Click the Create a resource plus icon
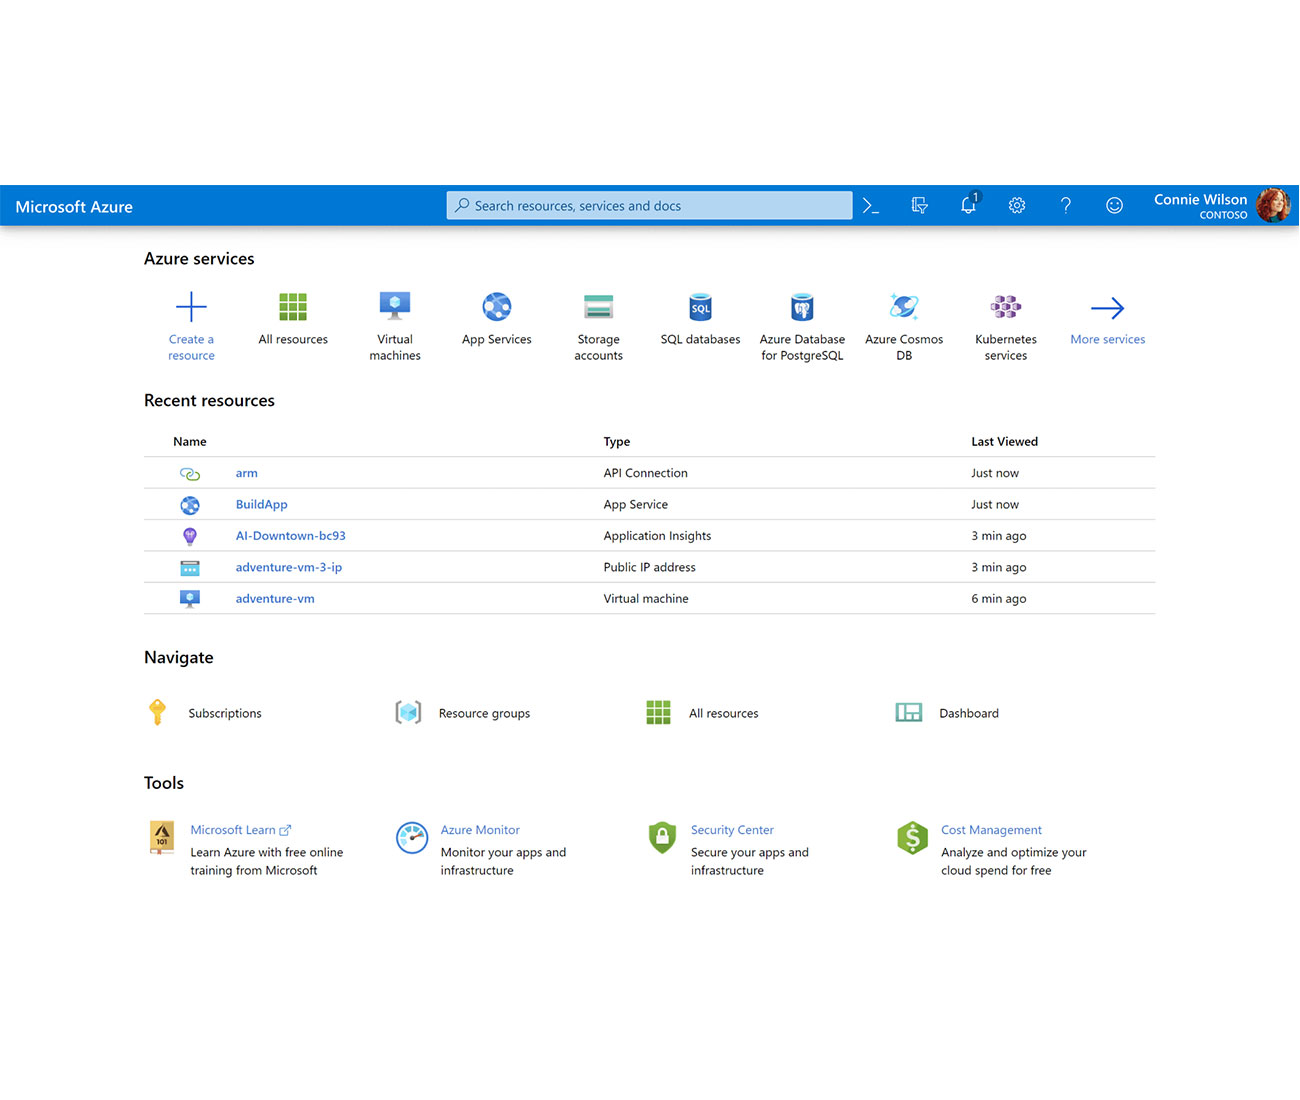 tap(191, 307)
